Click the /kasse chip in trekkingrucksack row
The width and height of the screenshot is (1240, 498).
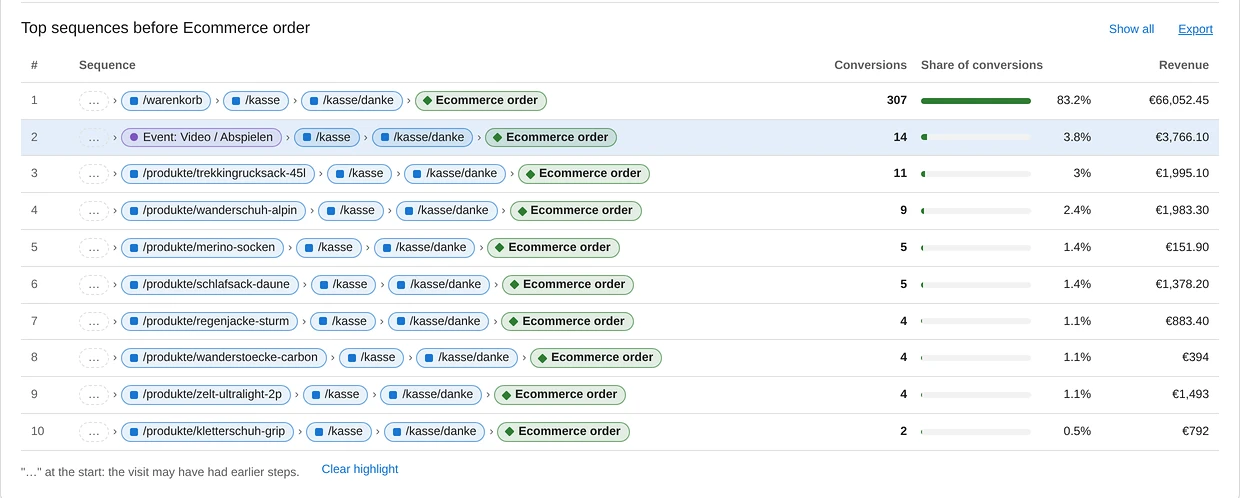click(360, 173)
